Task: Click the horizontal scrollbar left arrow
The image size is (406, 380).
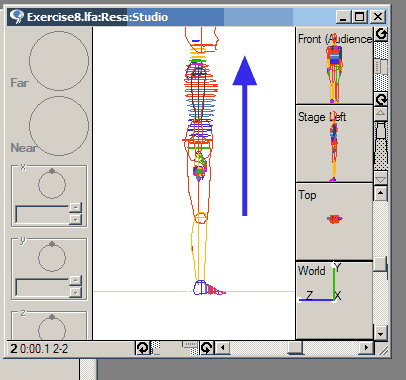Action: pyautogui.click(x=222, y=348)
